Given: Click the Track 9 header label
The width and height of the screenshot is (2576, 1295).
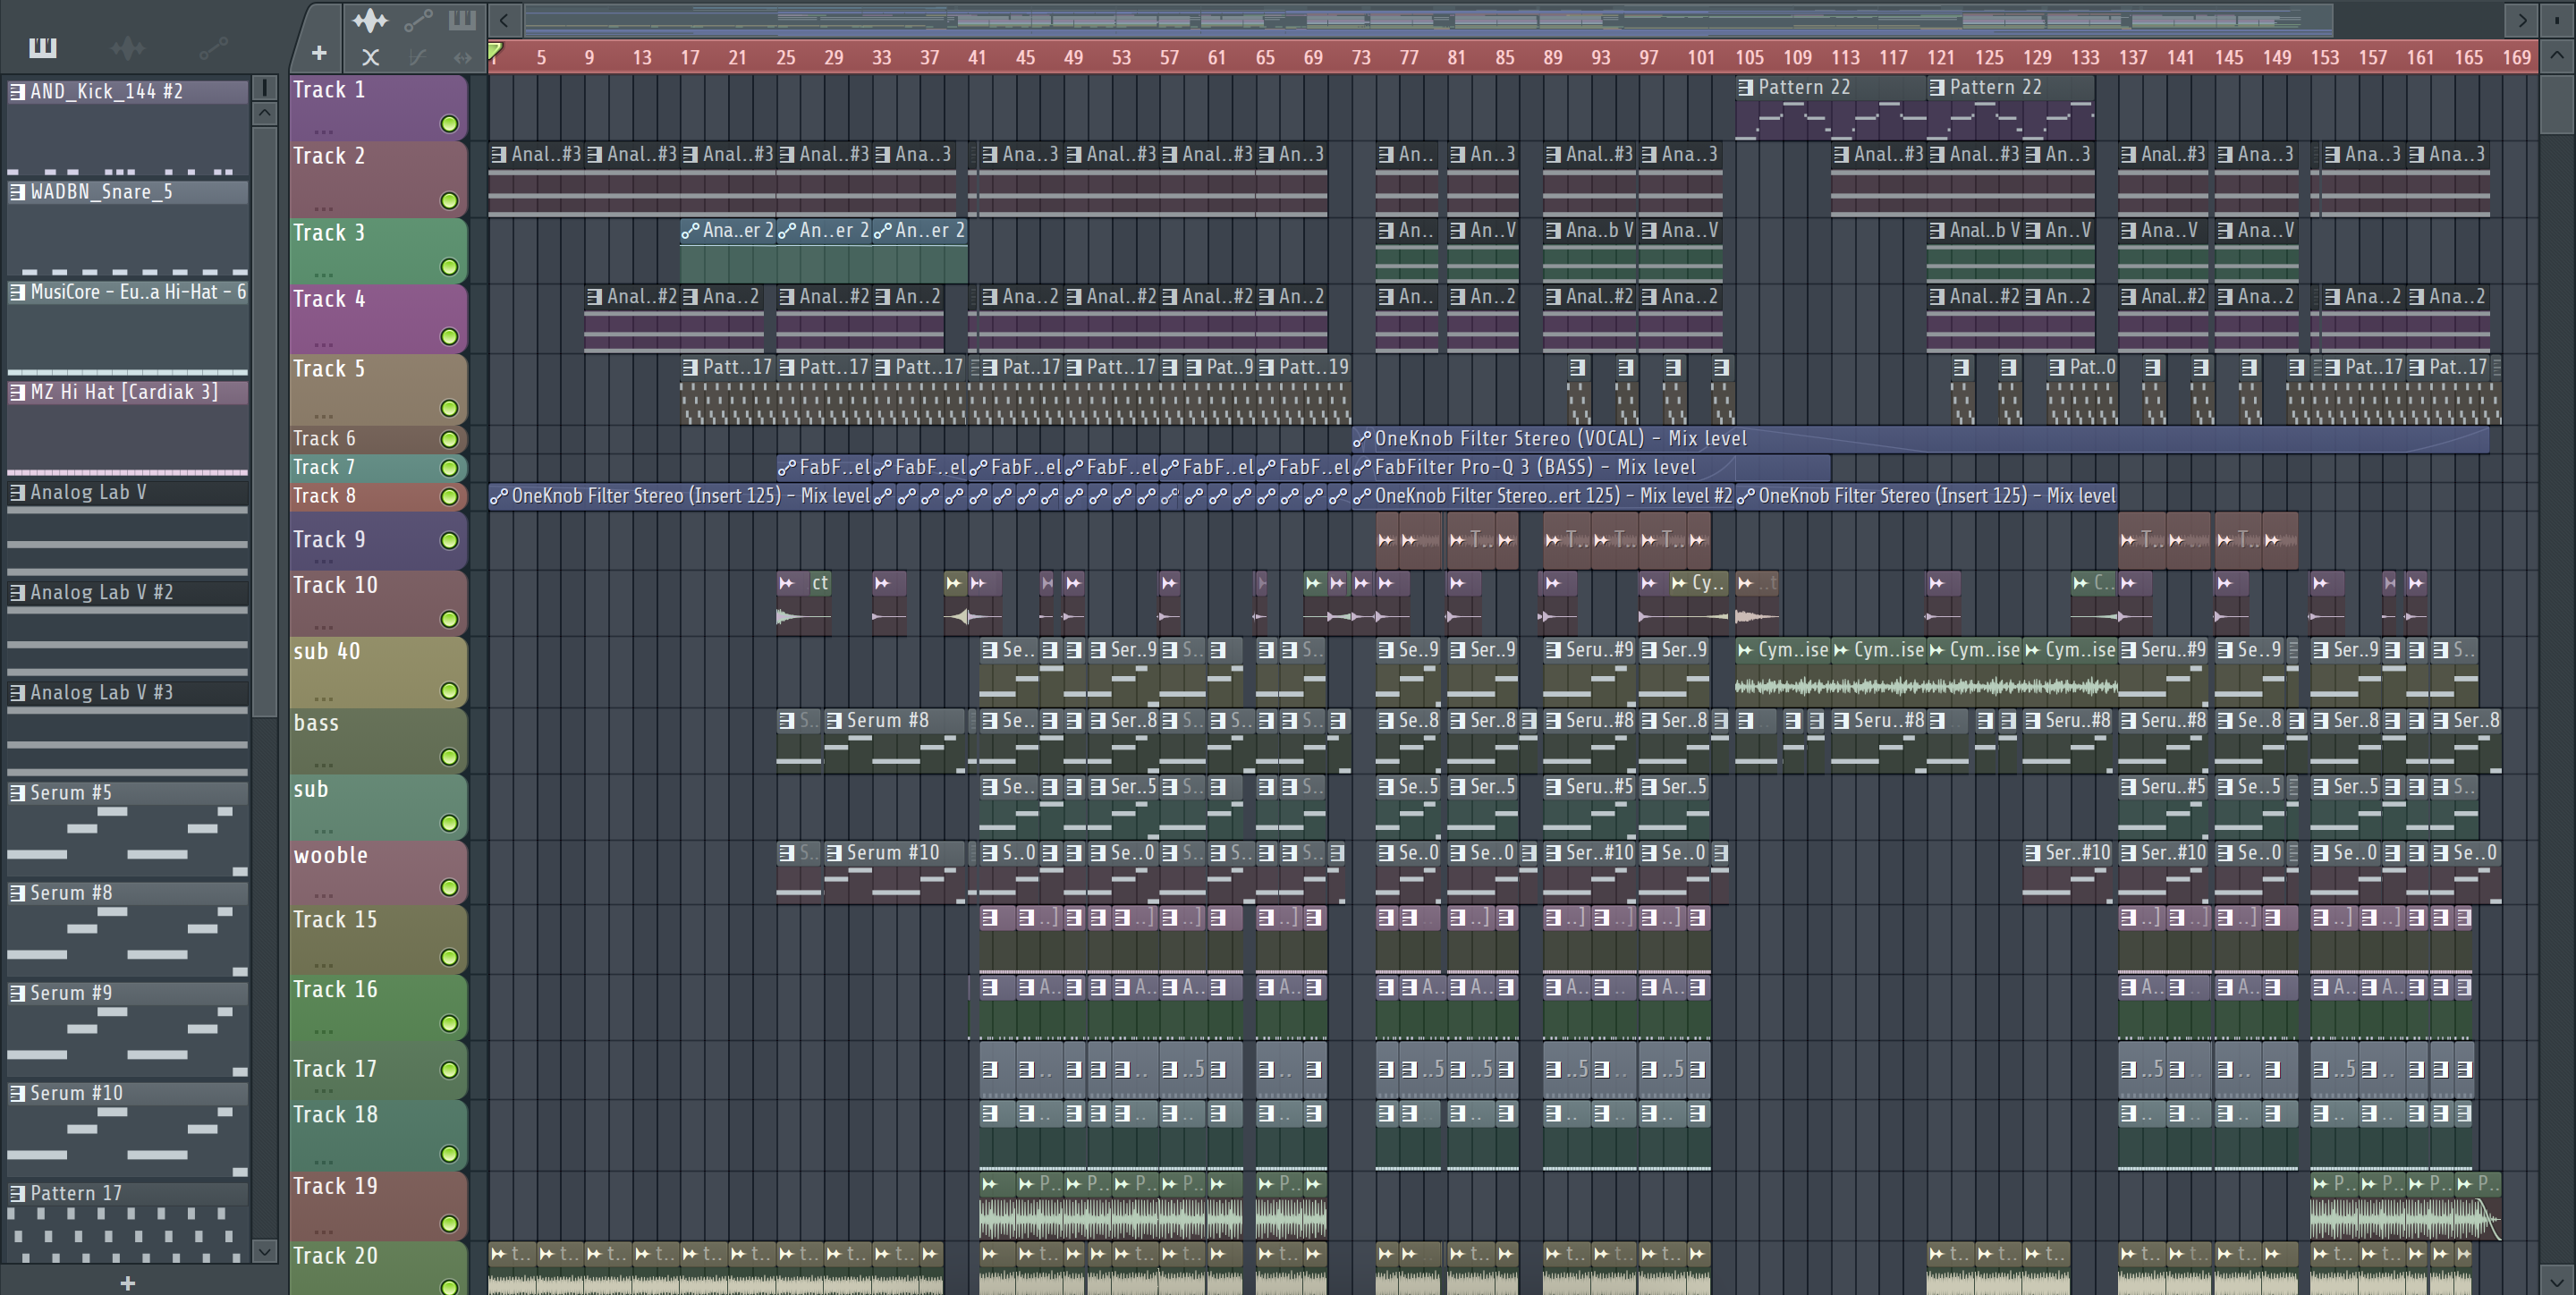Looking at the screenshot, I should coord(328,540).
